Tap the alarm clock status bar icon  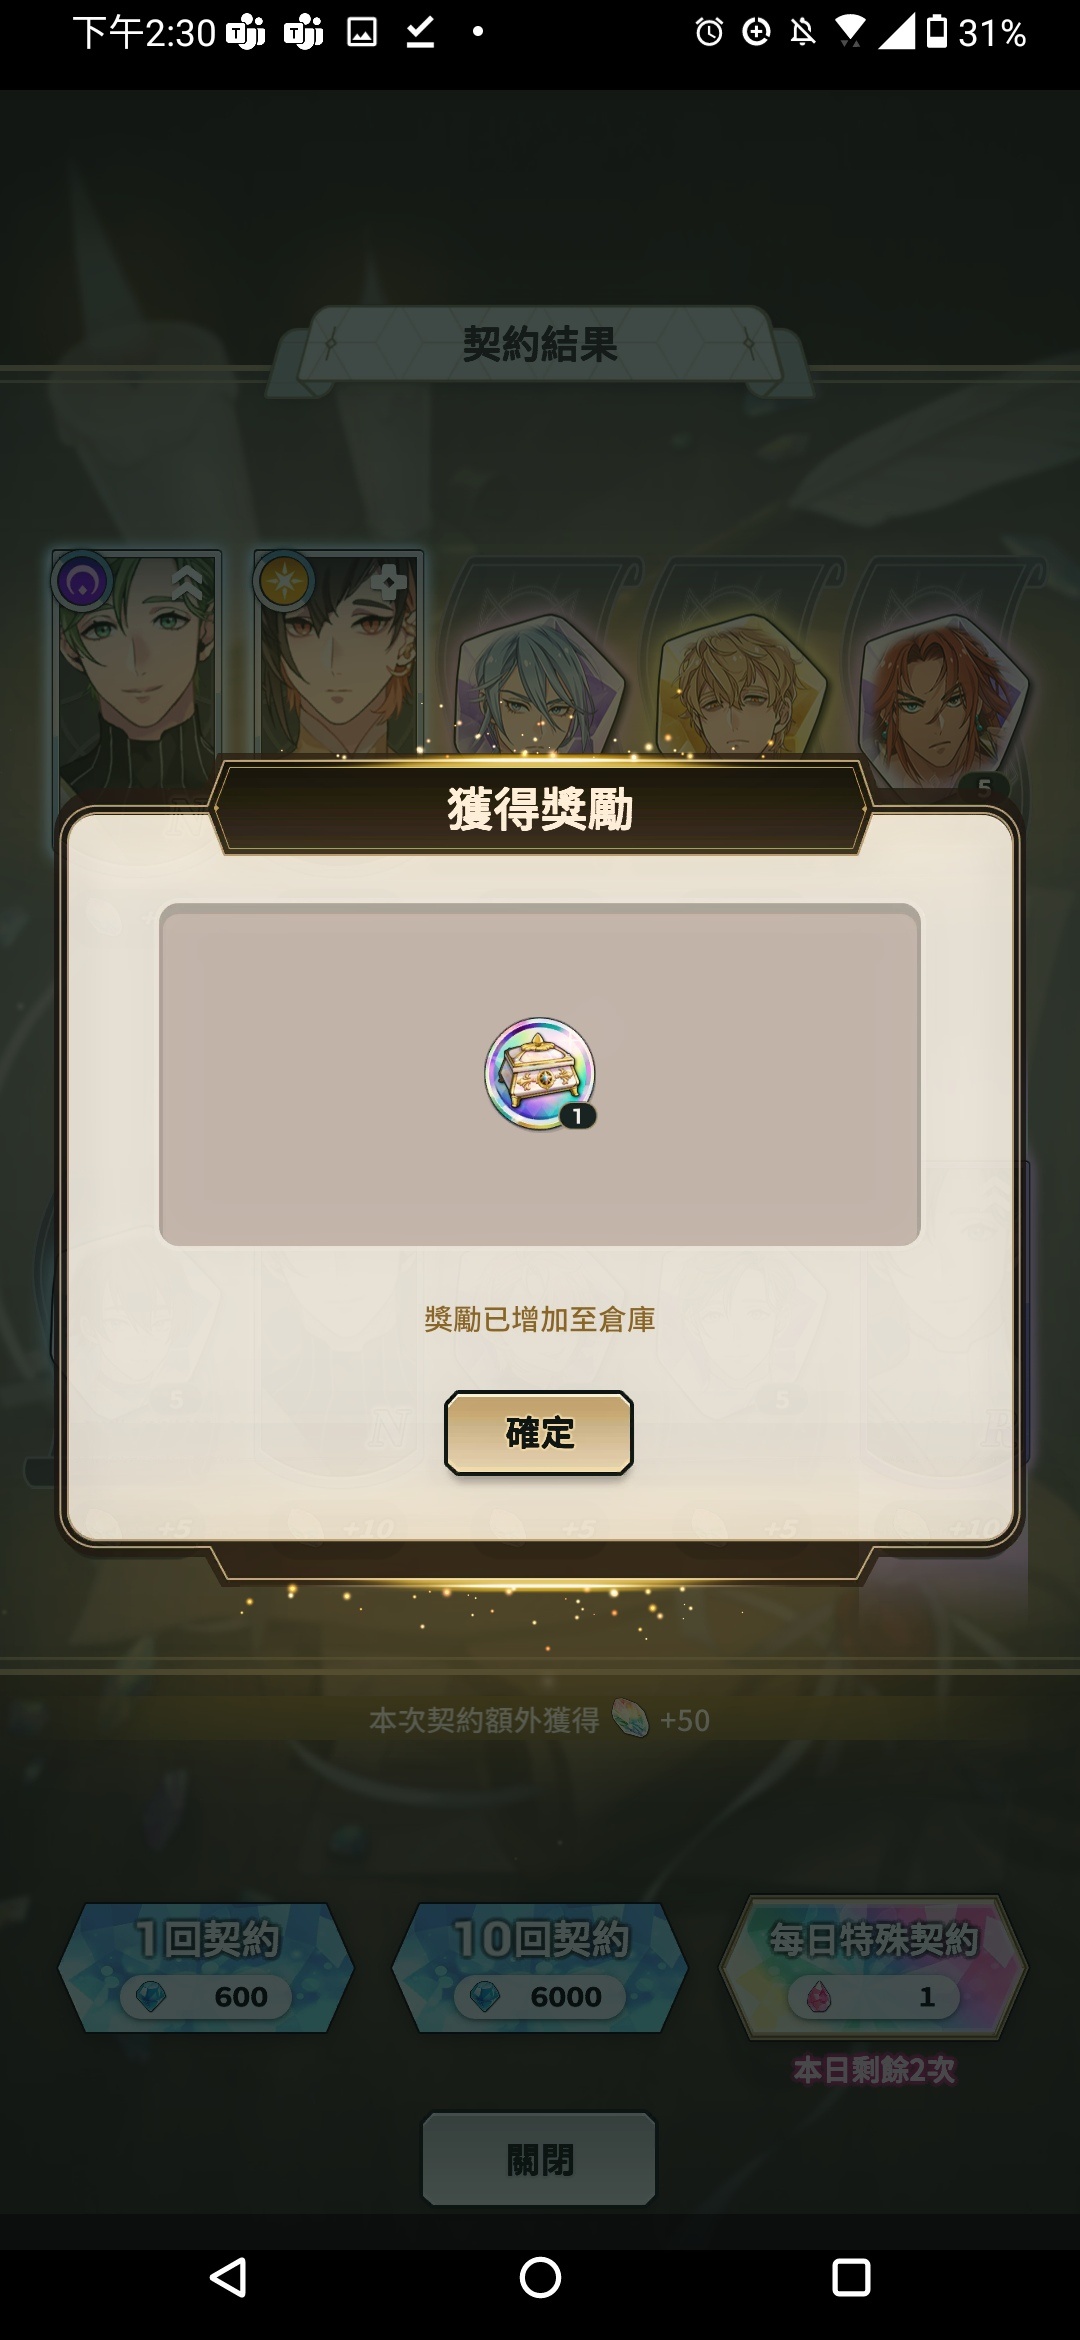(x=709, y=33)
